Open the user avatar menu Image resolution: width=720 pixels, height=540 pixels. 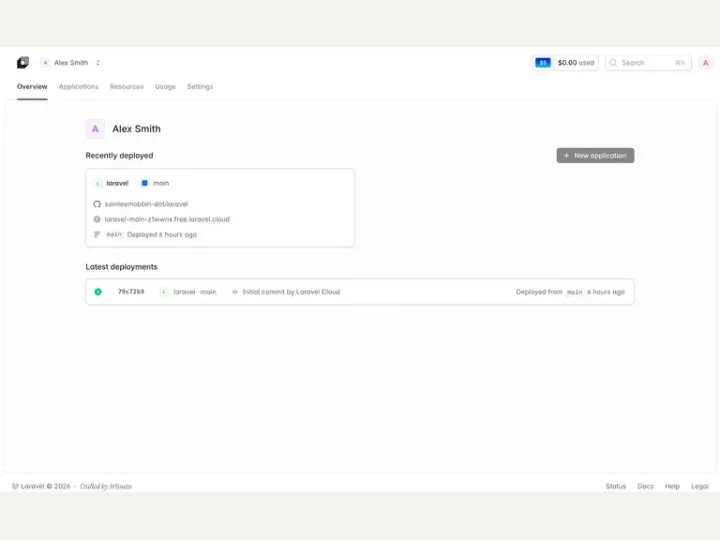(x=706, y=63)
